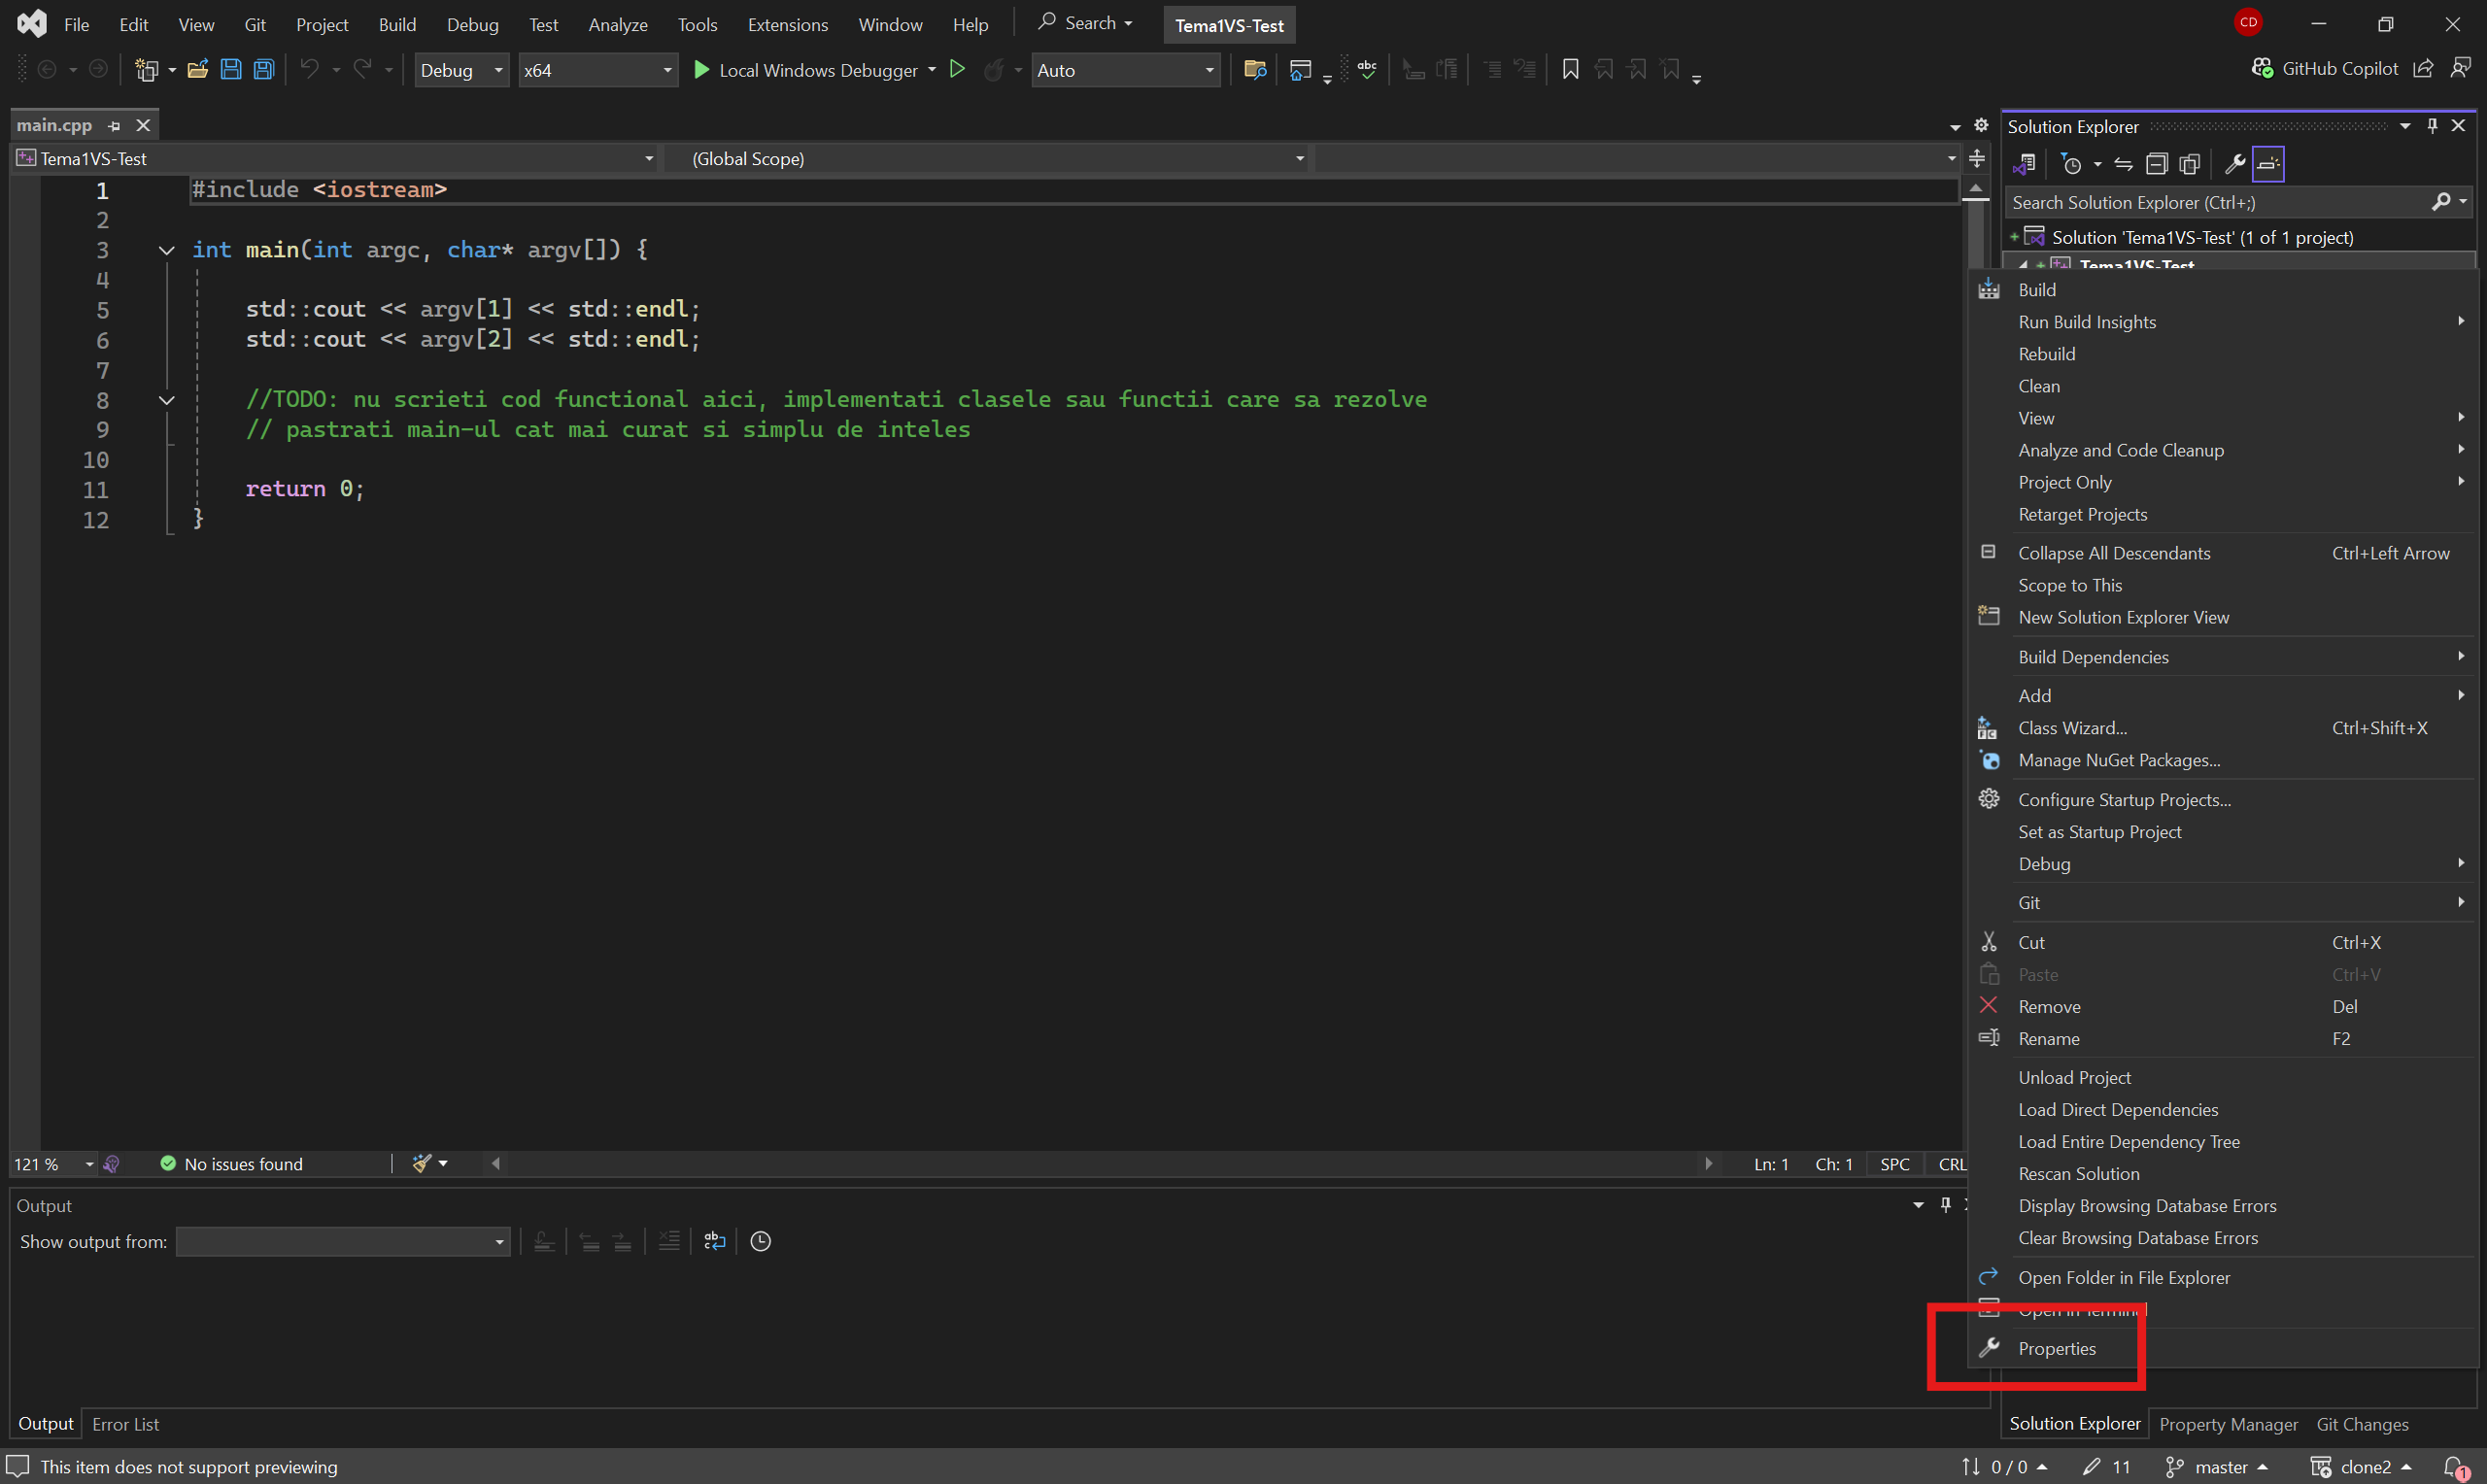Open the Tema1VS-Test project scope dropdown

[336, 158]
